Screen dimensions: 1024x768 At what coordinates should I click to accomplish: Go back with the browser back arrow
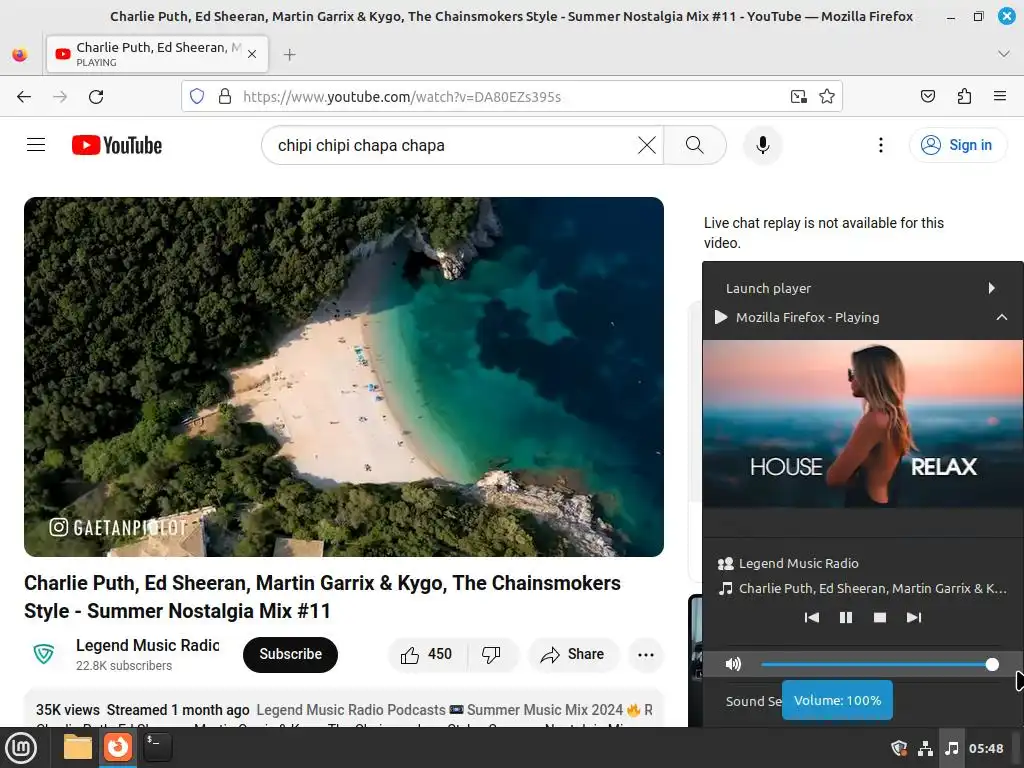tap(24, 97)
